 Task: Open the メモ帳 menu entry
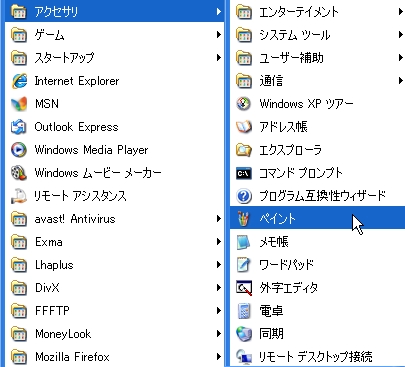pos(317,242)
